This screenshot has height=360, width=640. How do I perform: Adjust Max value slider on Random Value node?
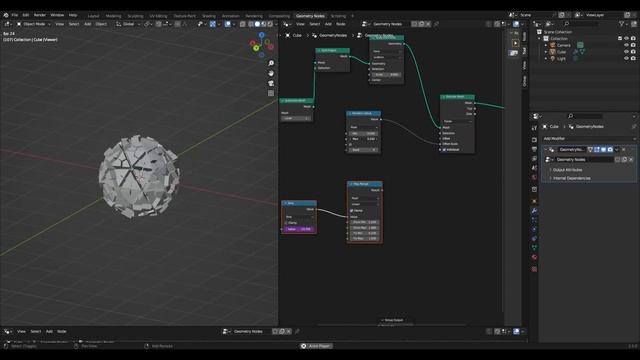(x=364, y=139)
